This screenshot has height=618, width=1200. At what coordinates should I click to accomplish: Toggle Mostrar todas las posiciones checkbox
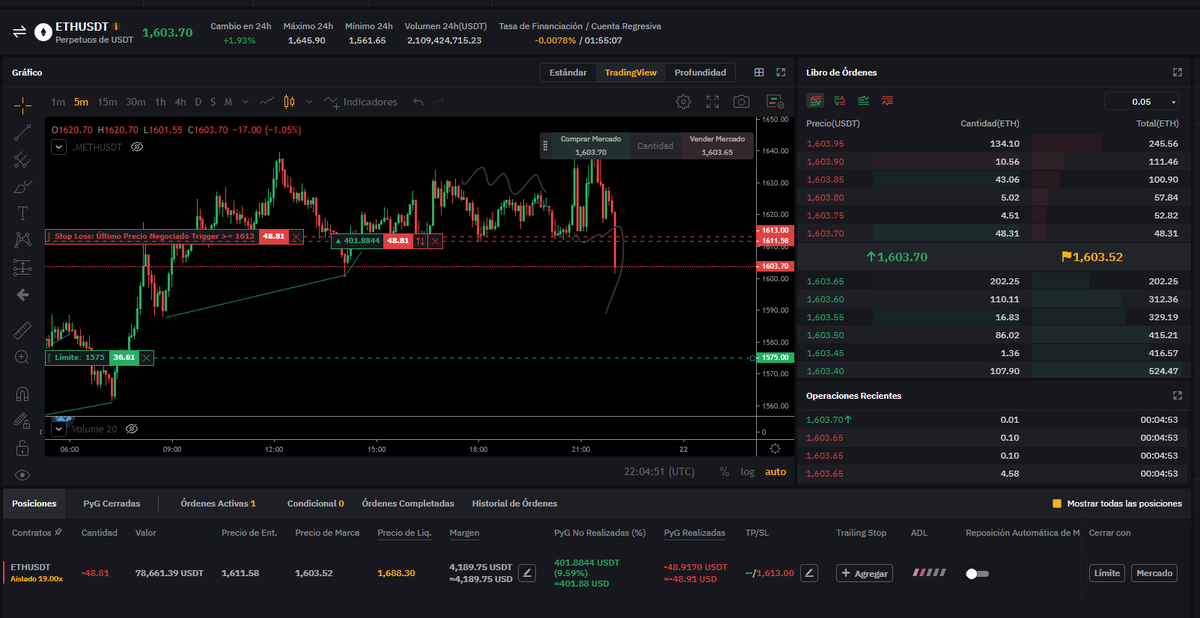point(1057,503)
